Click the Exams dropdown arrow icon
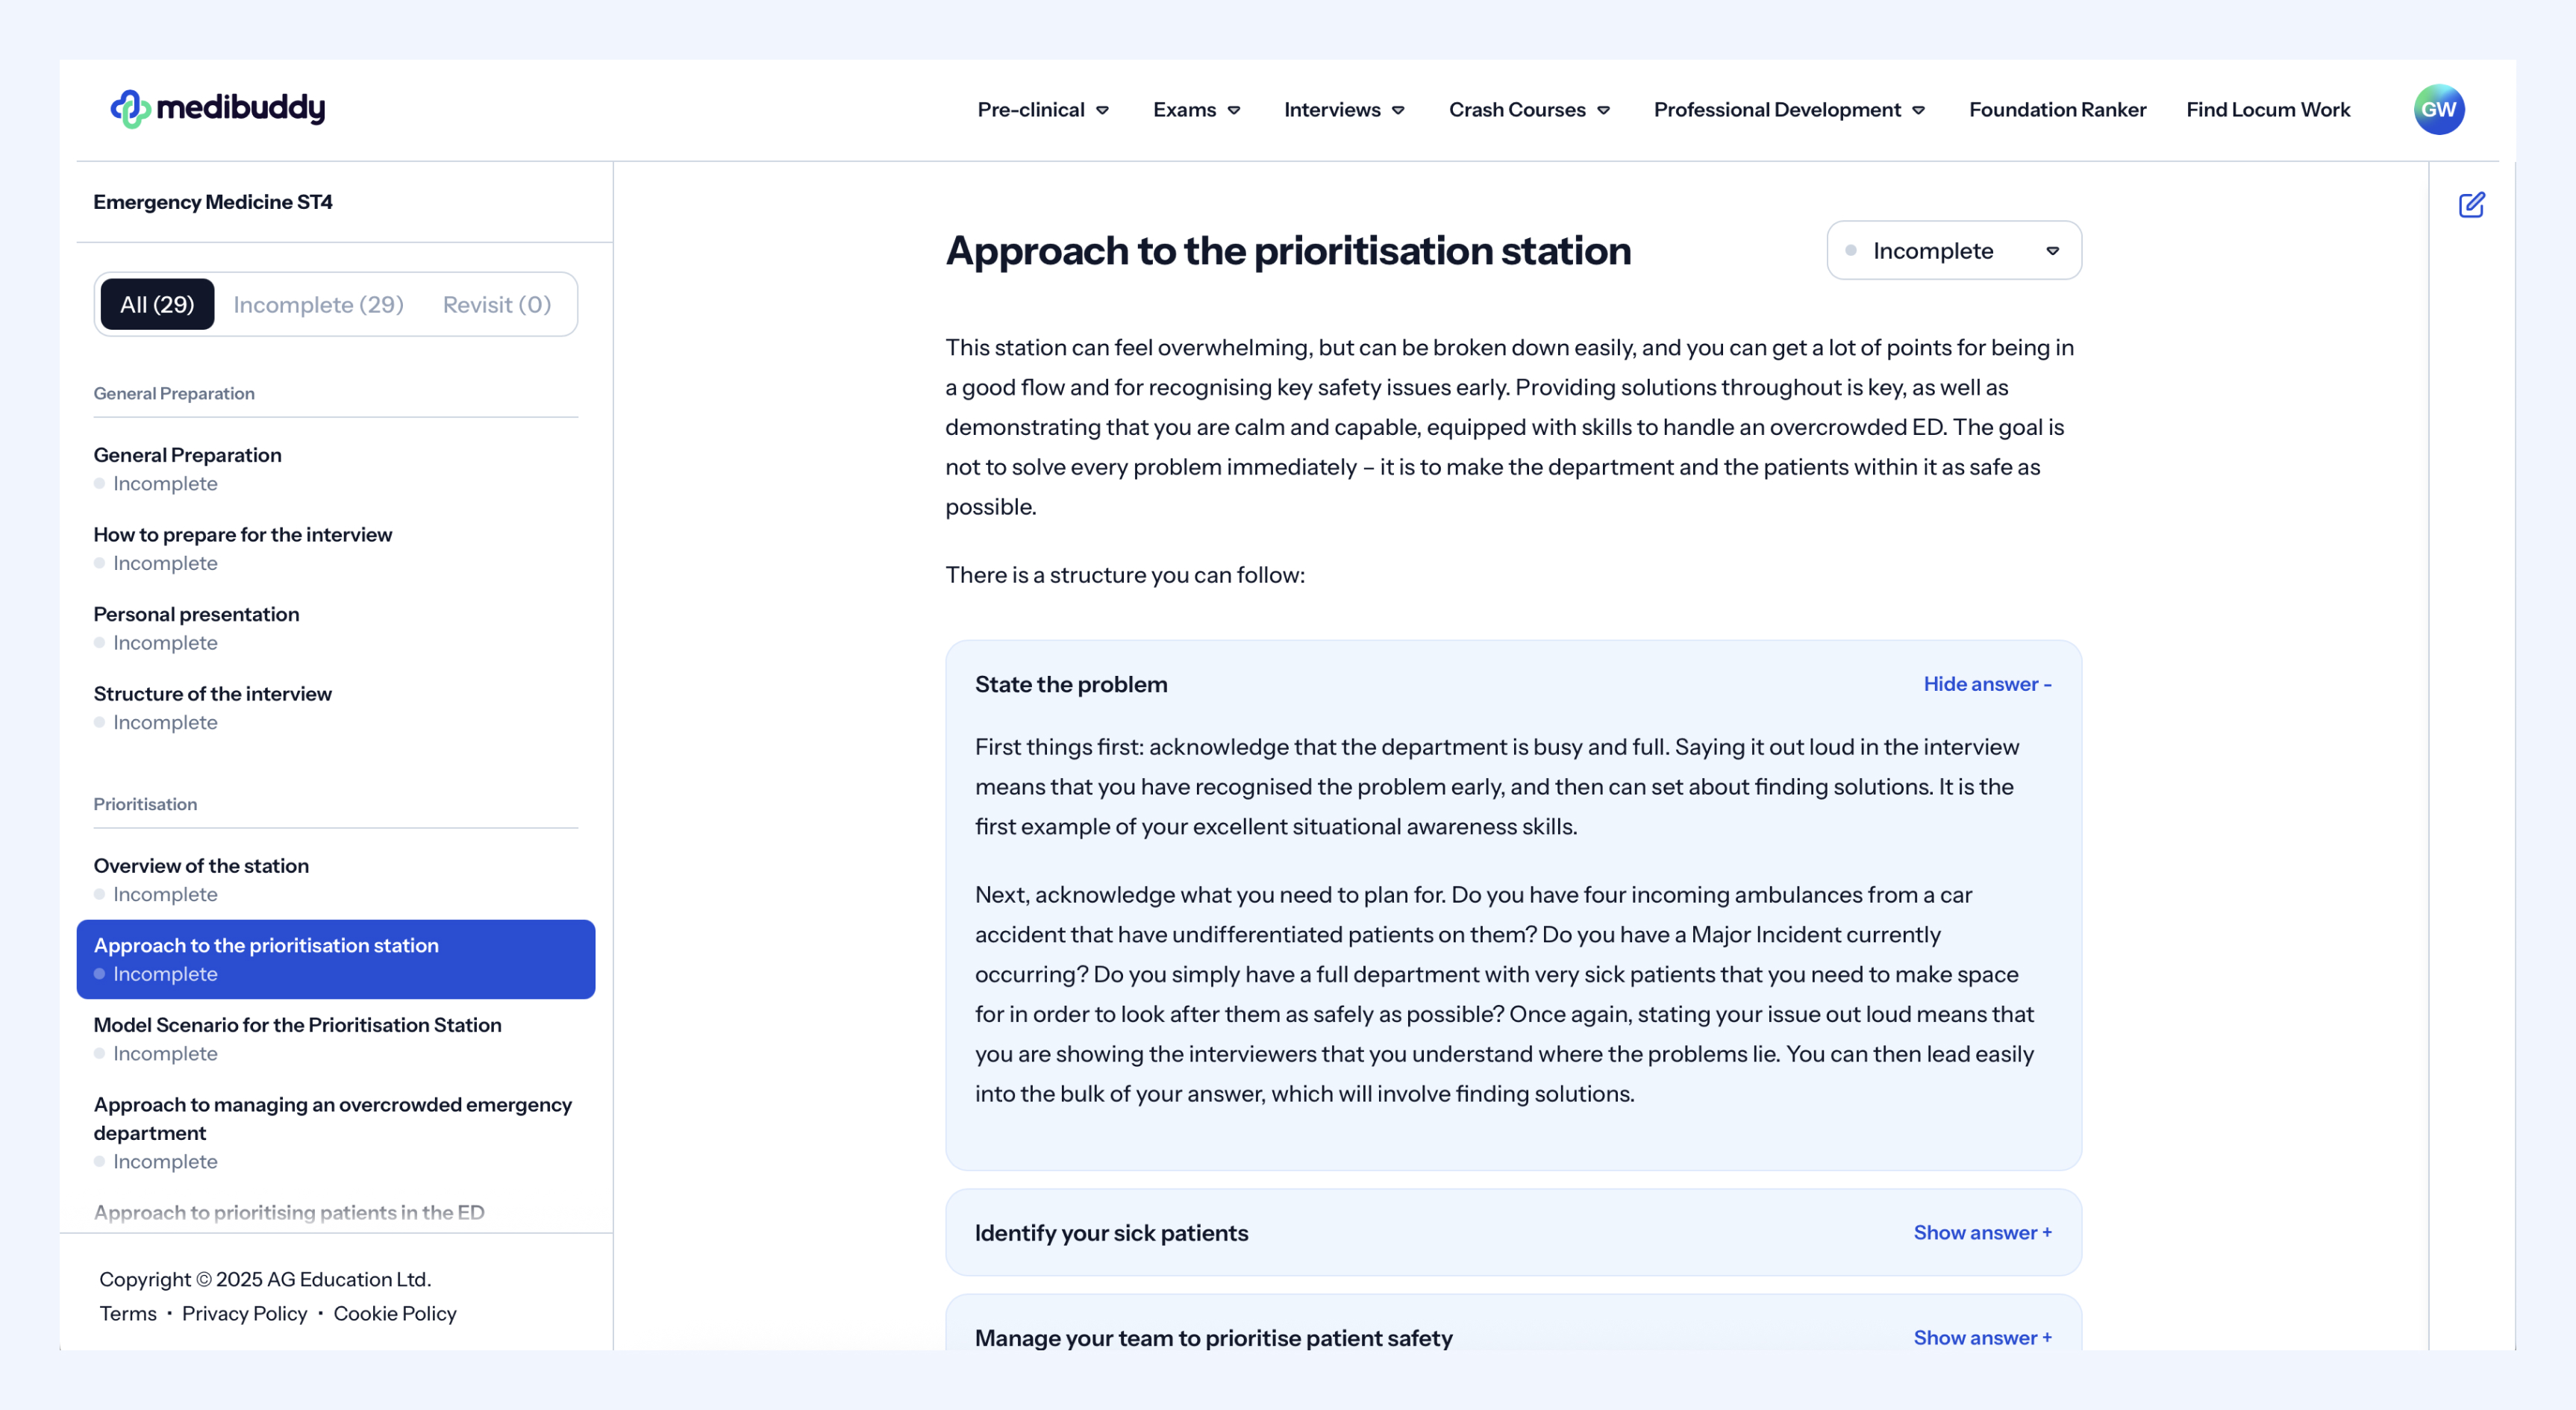 pos(1234,111)
